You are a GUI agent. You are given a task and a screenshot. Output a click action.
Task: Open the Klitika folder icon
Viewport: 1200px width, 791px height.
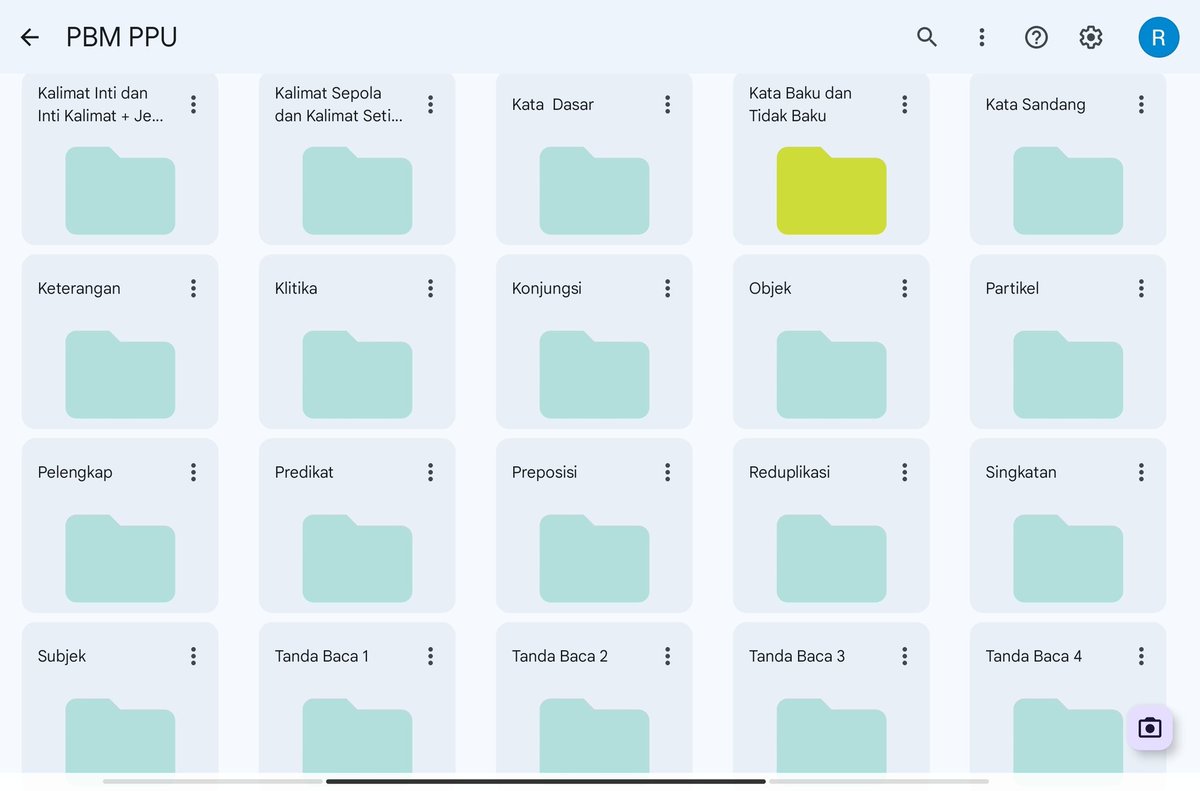[357, 374]
